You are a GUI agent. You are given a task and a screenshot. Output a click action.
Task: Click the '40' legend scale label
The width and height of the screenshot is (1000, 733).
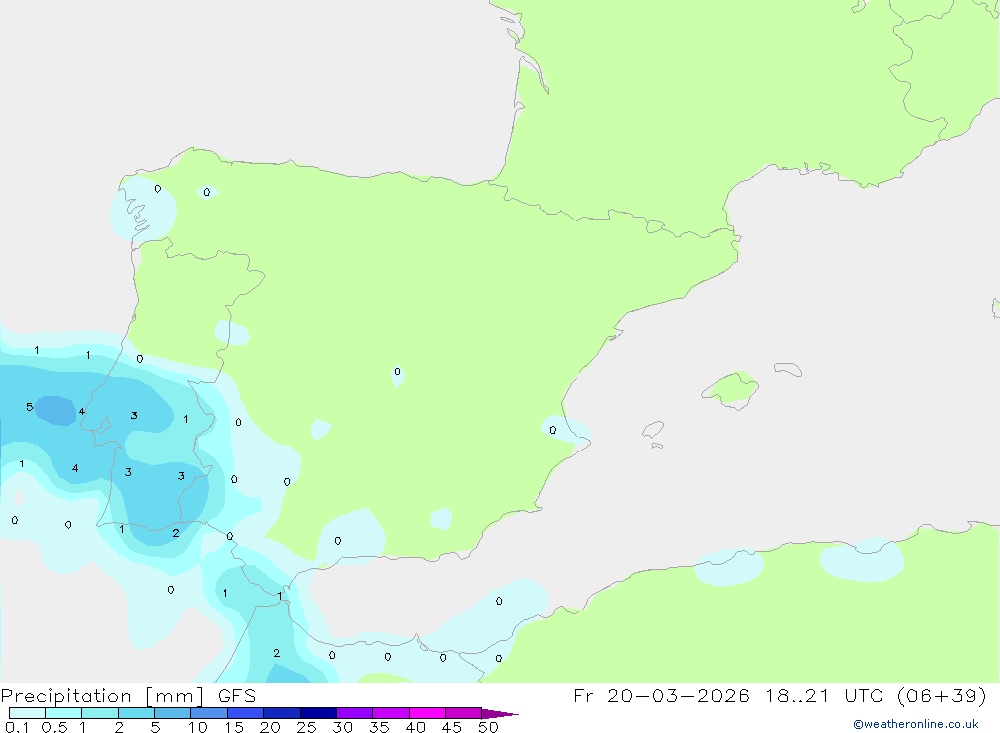(x=416, y=727)
